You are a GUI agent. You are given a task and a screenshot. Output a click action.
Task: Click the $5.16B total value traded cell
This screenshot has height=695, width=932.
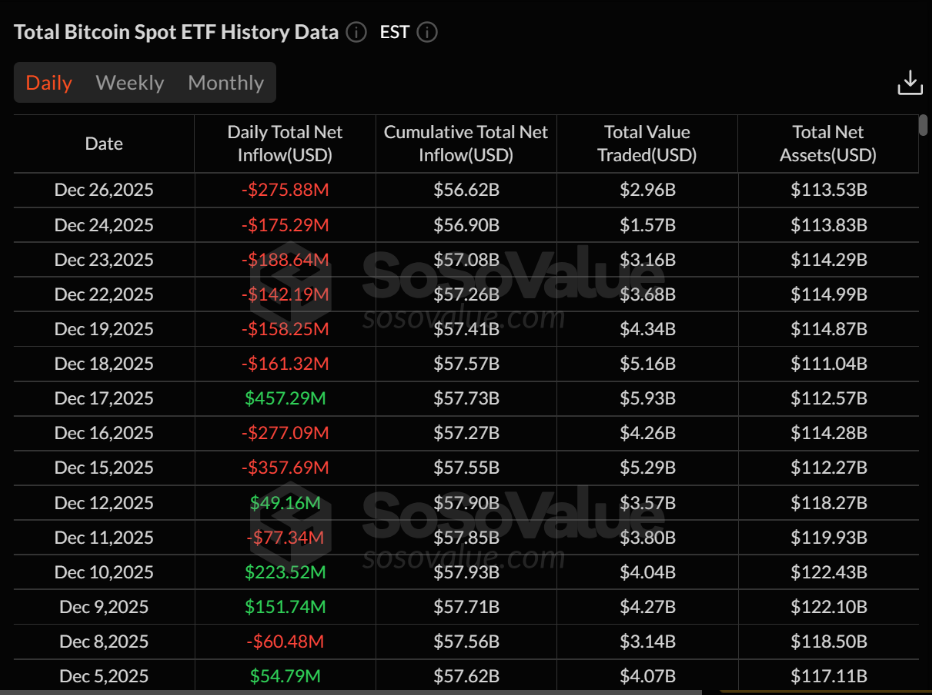pos(647,364)
